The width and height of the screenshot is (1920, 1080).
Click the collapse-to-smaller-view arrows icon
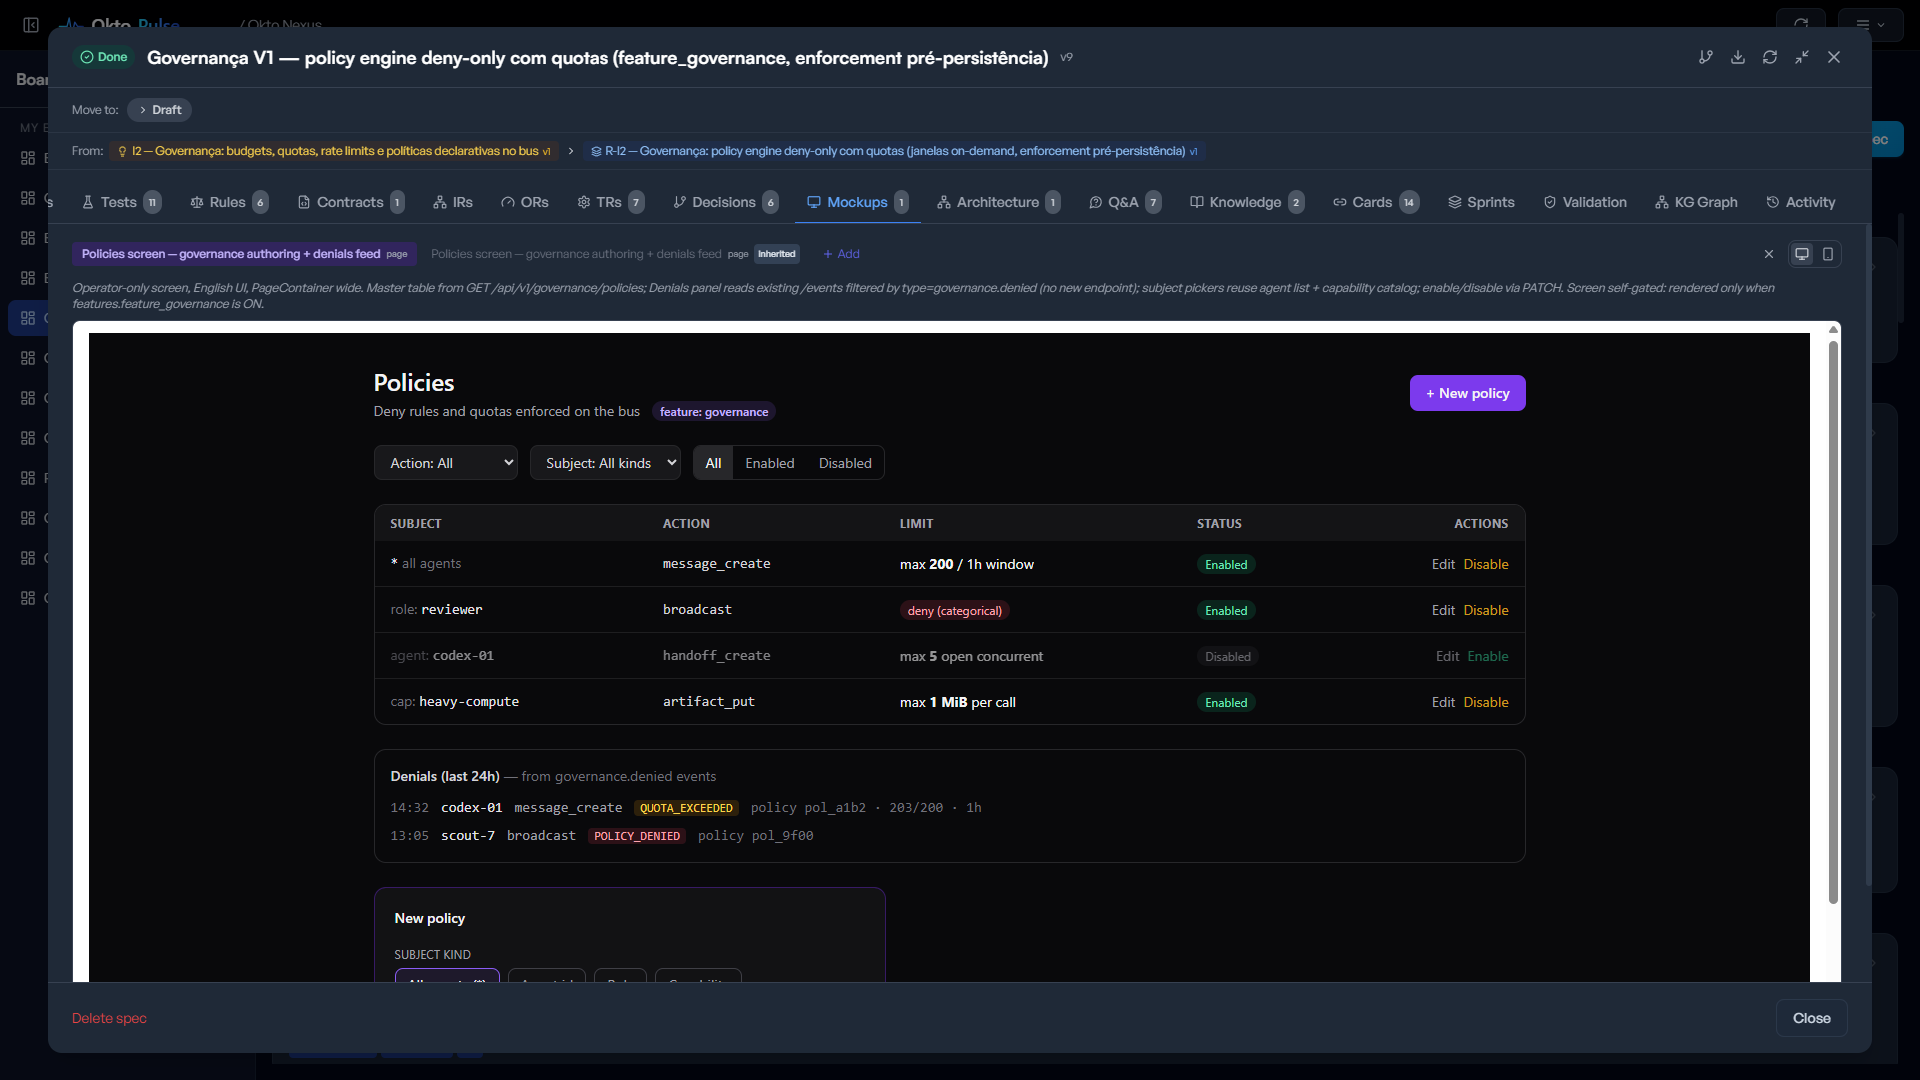coord(1802,57)
